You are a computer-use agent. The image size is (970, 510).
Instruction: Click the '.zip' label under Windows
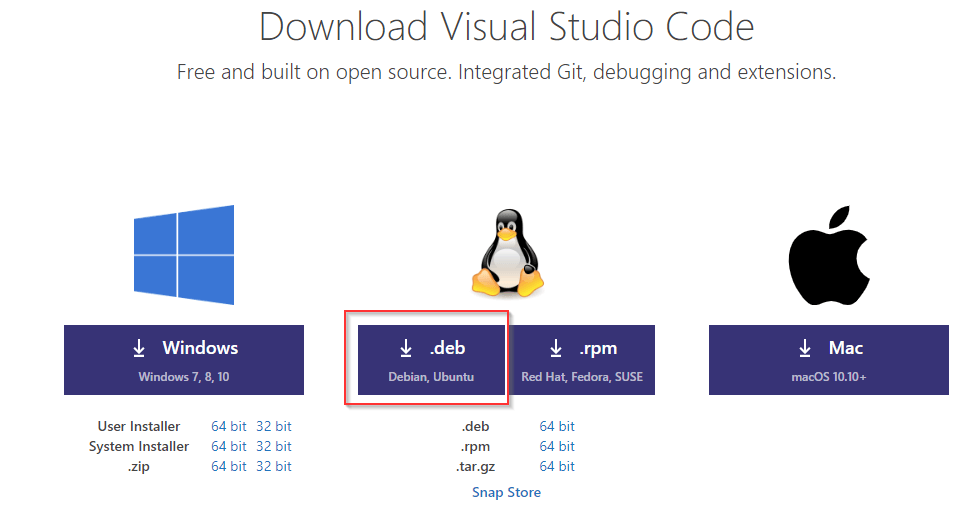(x=139, y=467)
